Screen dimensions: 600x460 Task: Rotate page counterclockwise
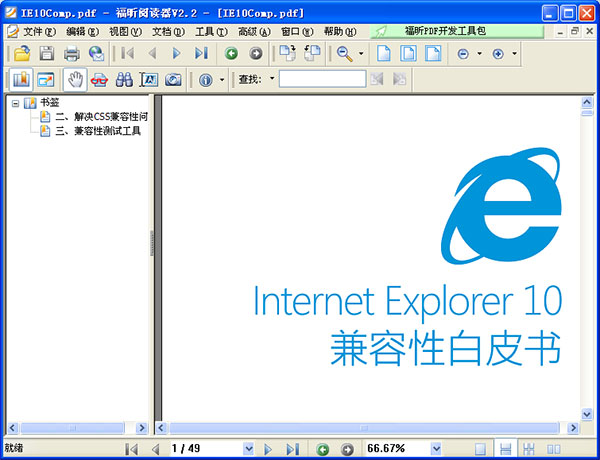[312, 53]
